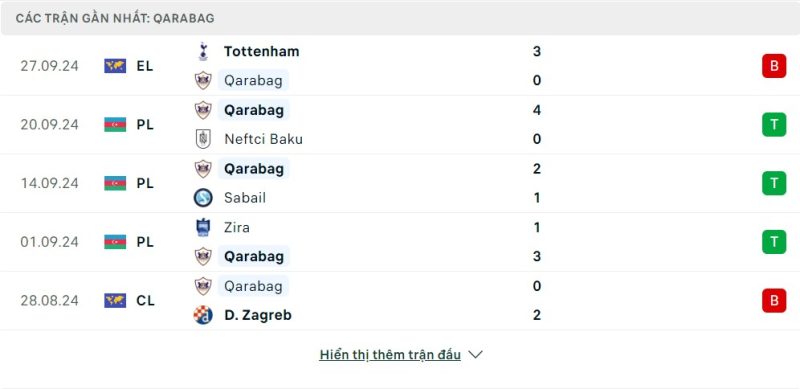800x389 pixels.
Task: Click the Sabail club logo
Action: click(203, 198)
